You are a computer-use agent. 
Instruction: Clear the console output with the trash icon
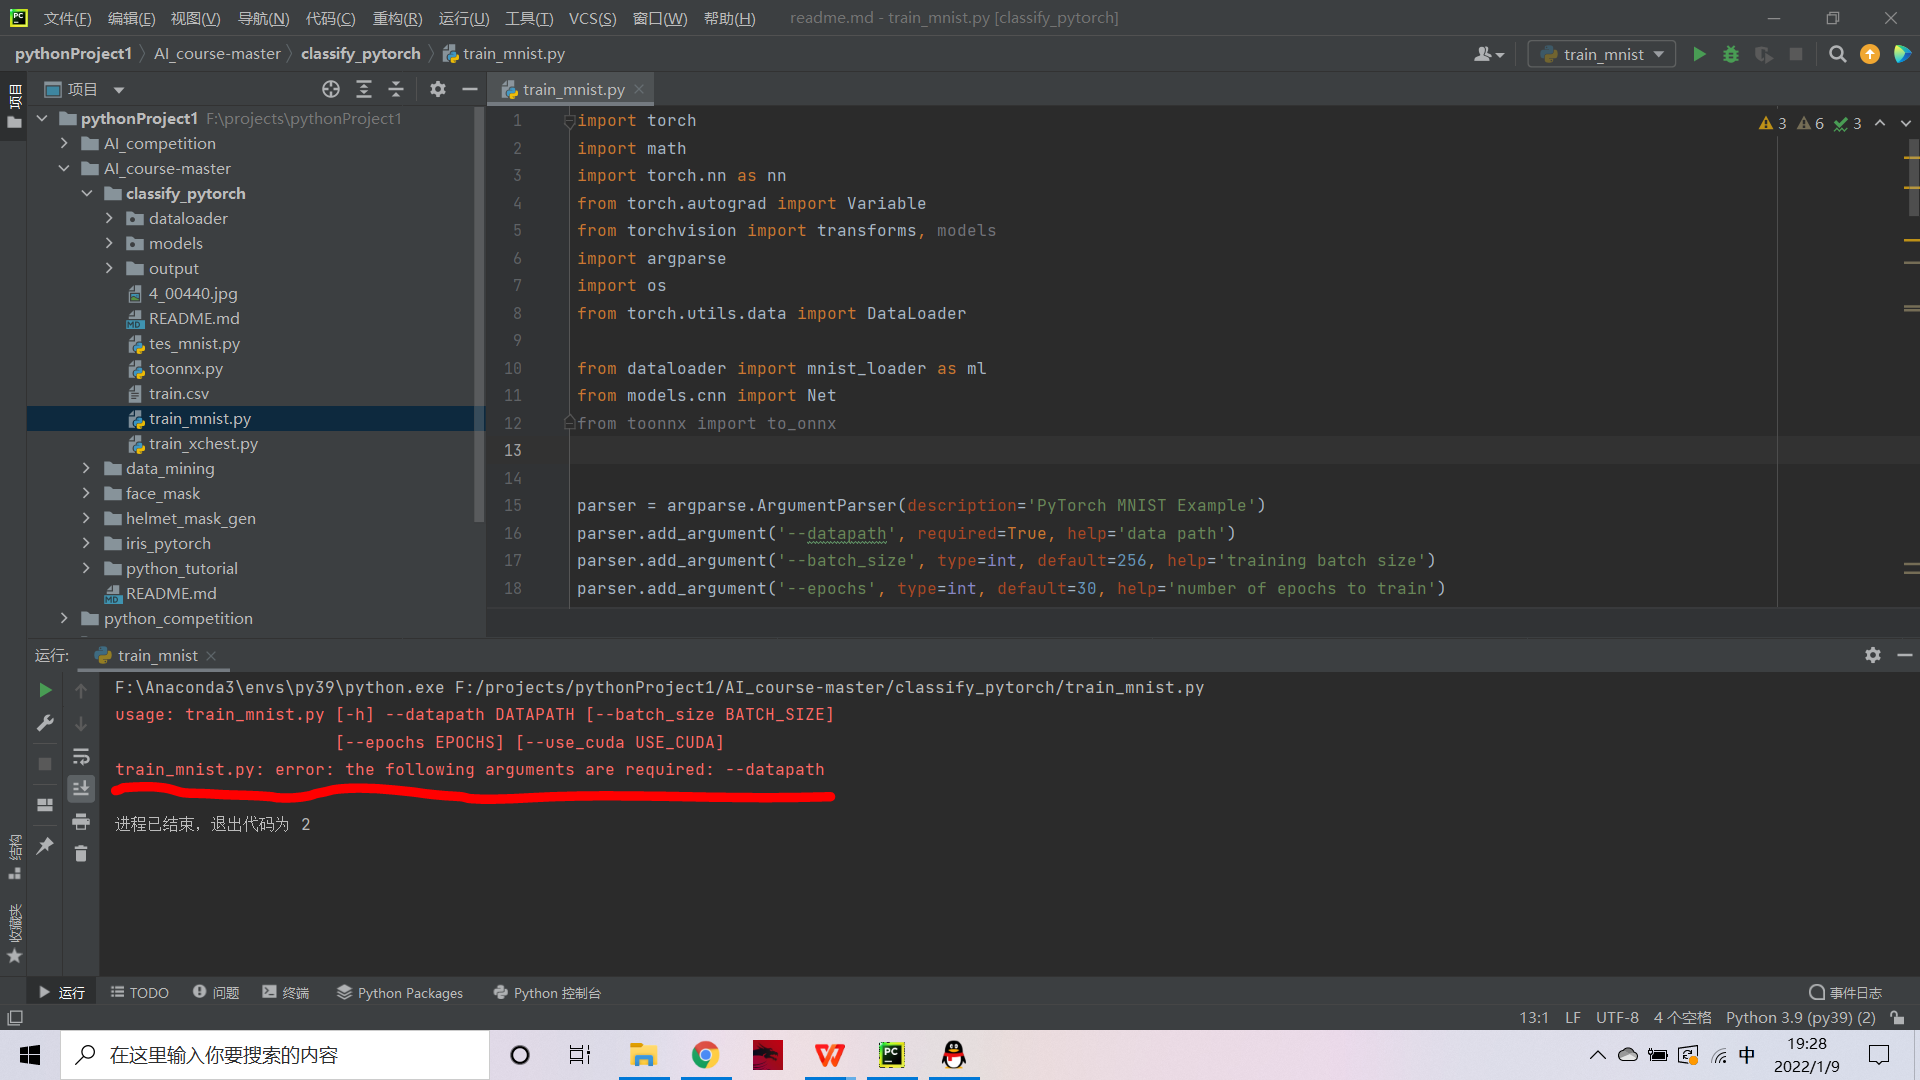click(x=82, y=853)
